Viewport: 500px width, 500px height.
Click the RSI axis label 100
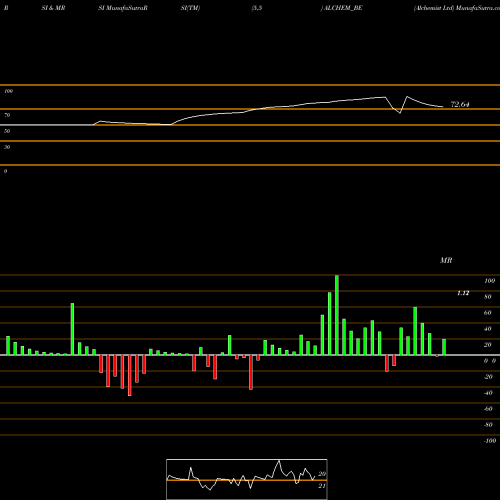tap(9, 91)
